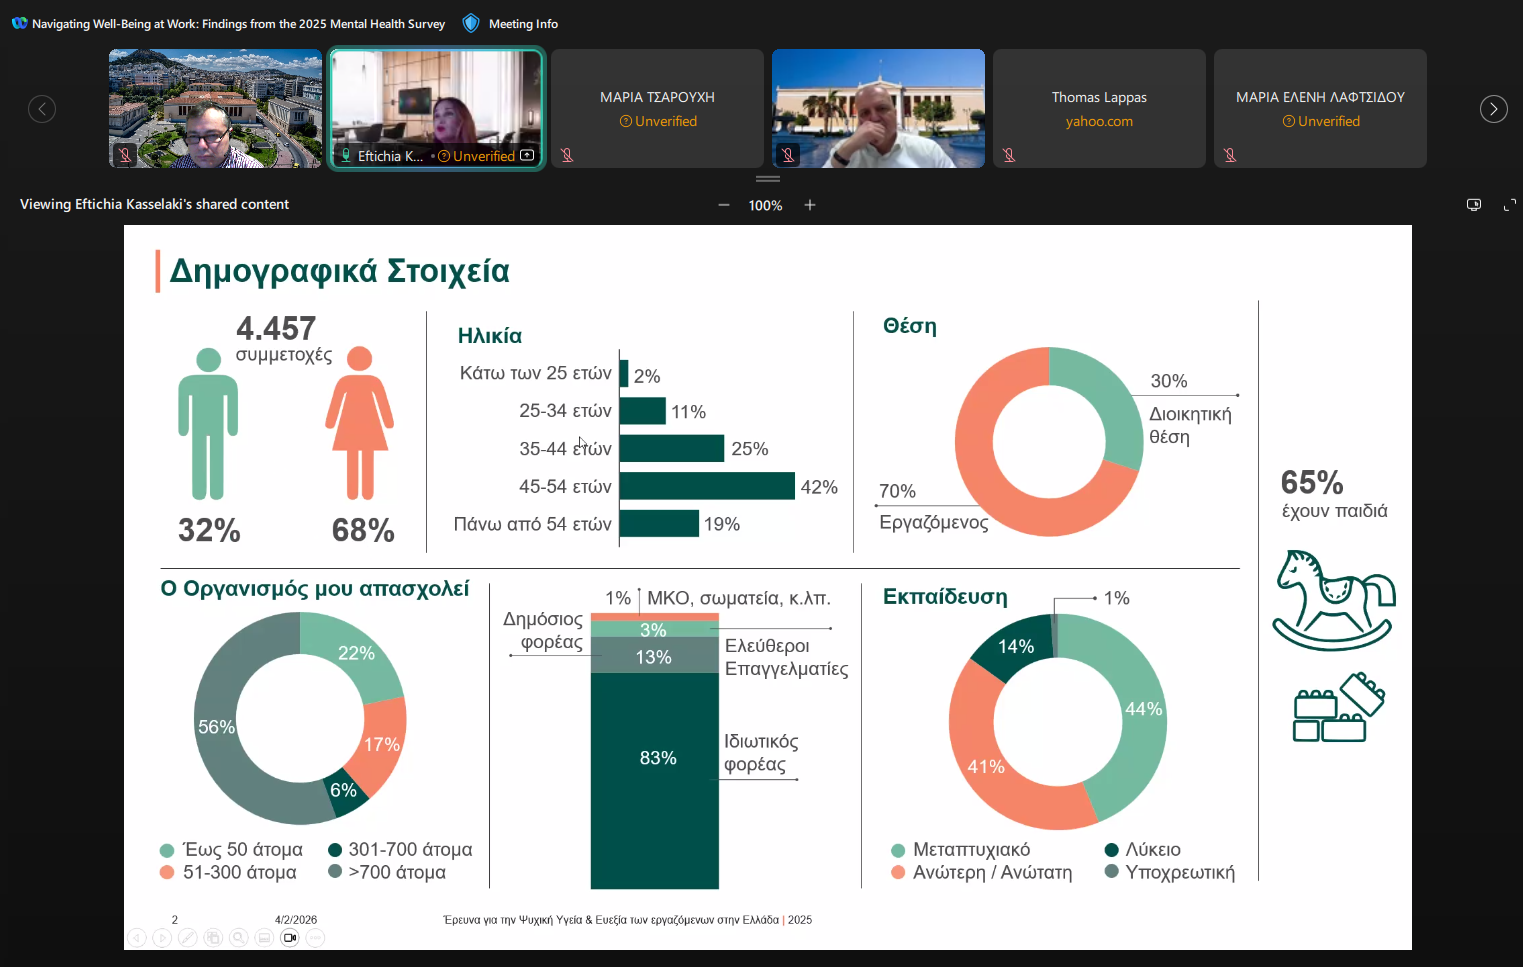Screen dimensions: 1523x967
Task: Click the pop-out shared content icon
Action: [x=1473, y=205]
